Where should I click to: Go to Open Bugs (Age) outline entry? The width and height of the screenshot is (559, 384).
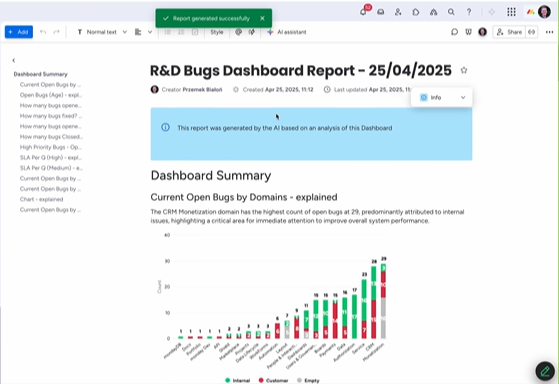click(51, 95)
